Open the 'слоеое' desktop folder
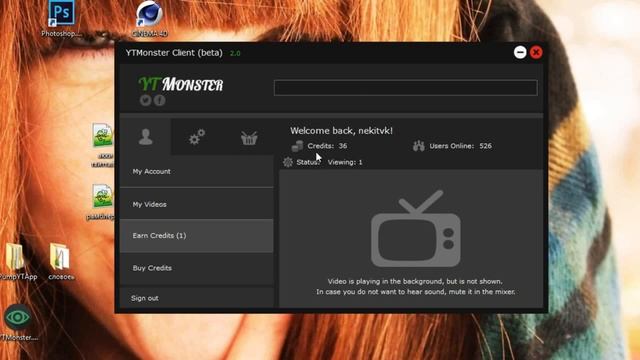Screen dimensions: 640x360 click(60, 262)
